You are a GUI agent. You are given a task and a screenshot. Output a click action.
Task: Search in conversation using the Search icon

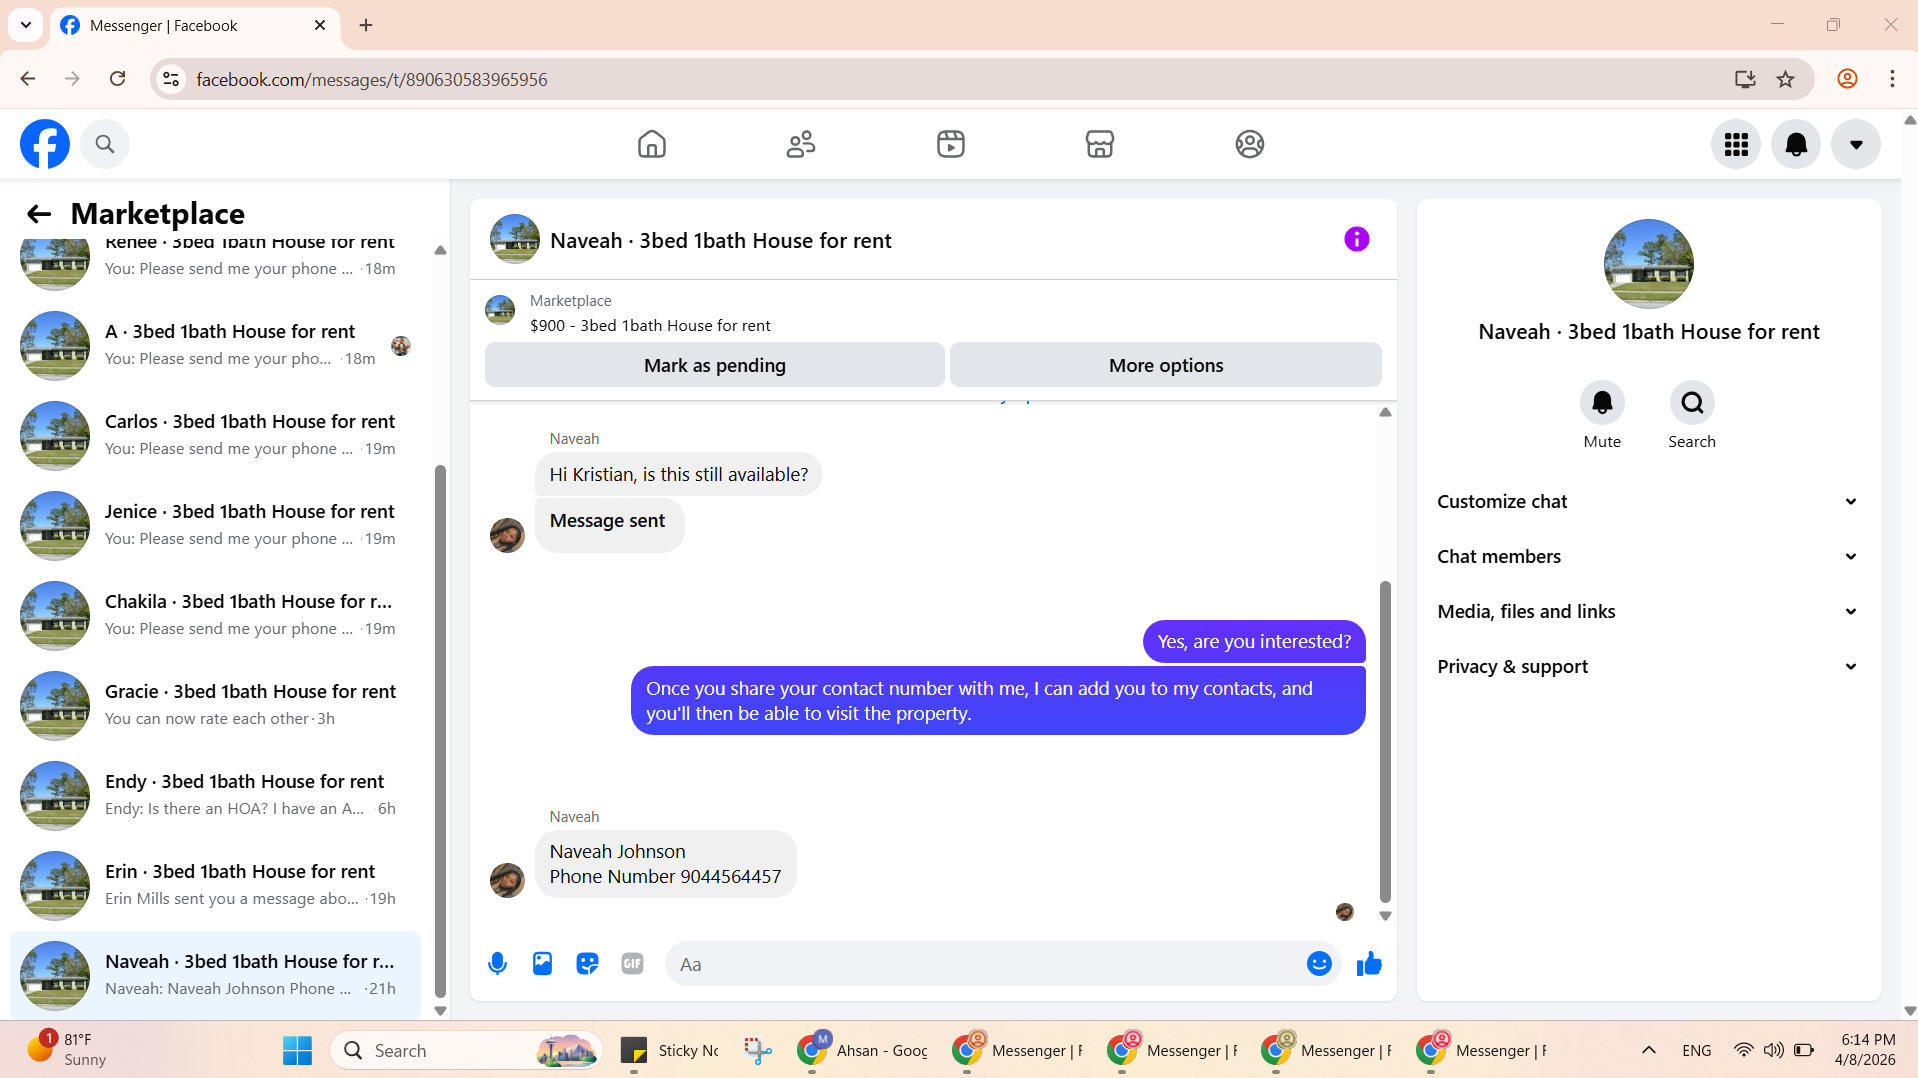(x=1692, y=403)
